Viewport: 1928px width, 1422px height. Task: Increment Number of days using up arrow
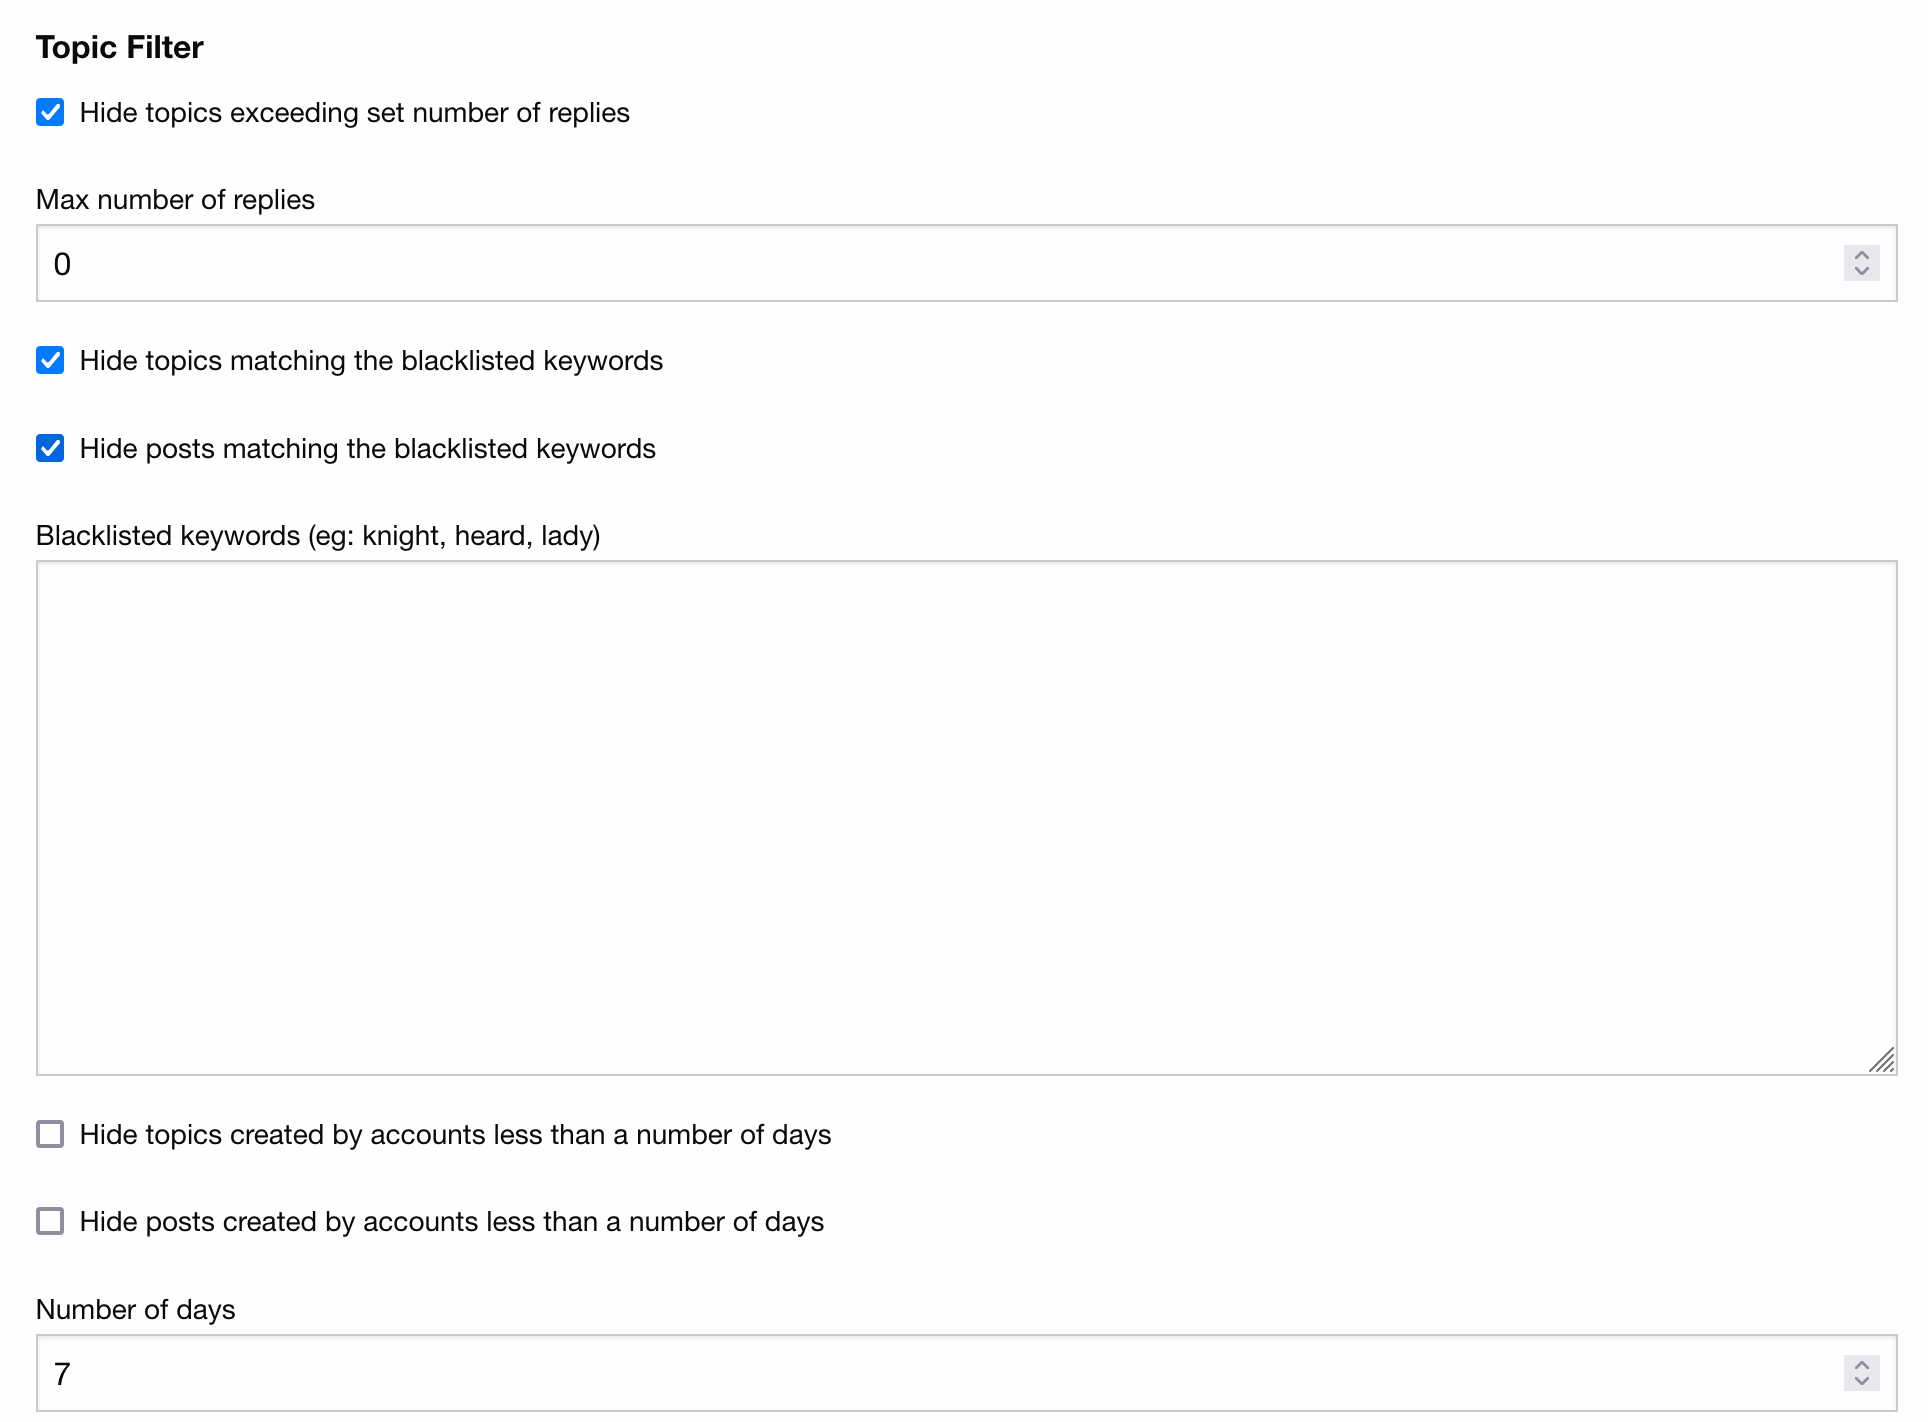tap(1861, 1365)
